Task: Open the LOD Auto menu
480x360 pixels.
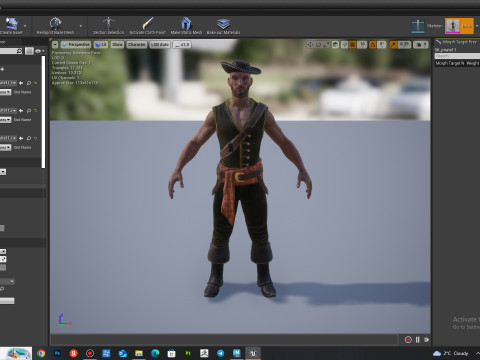Action: (x=160, y=45)
